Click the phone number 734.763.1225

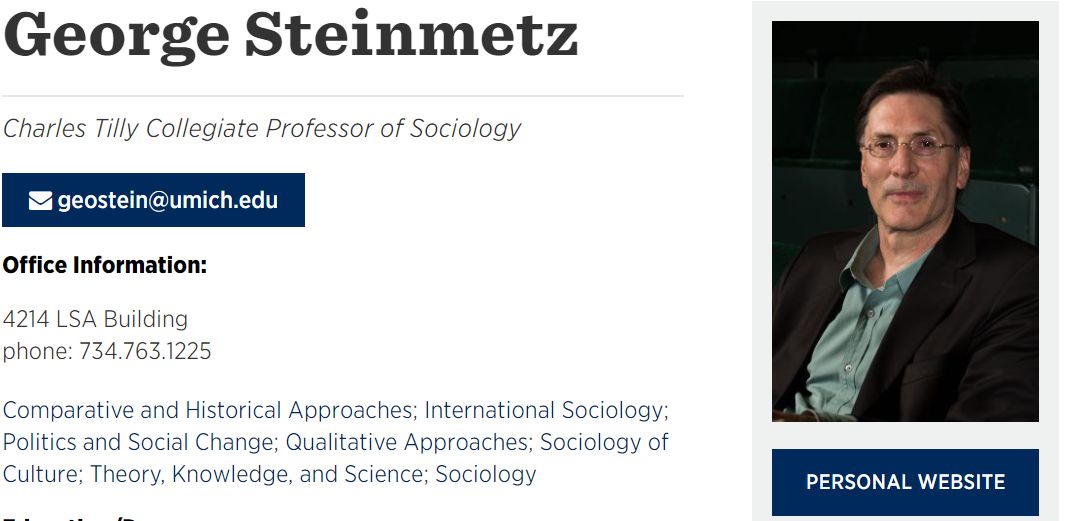coord(145,352)
